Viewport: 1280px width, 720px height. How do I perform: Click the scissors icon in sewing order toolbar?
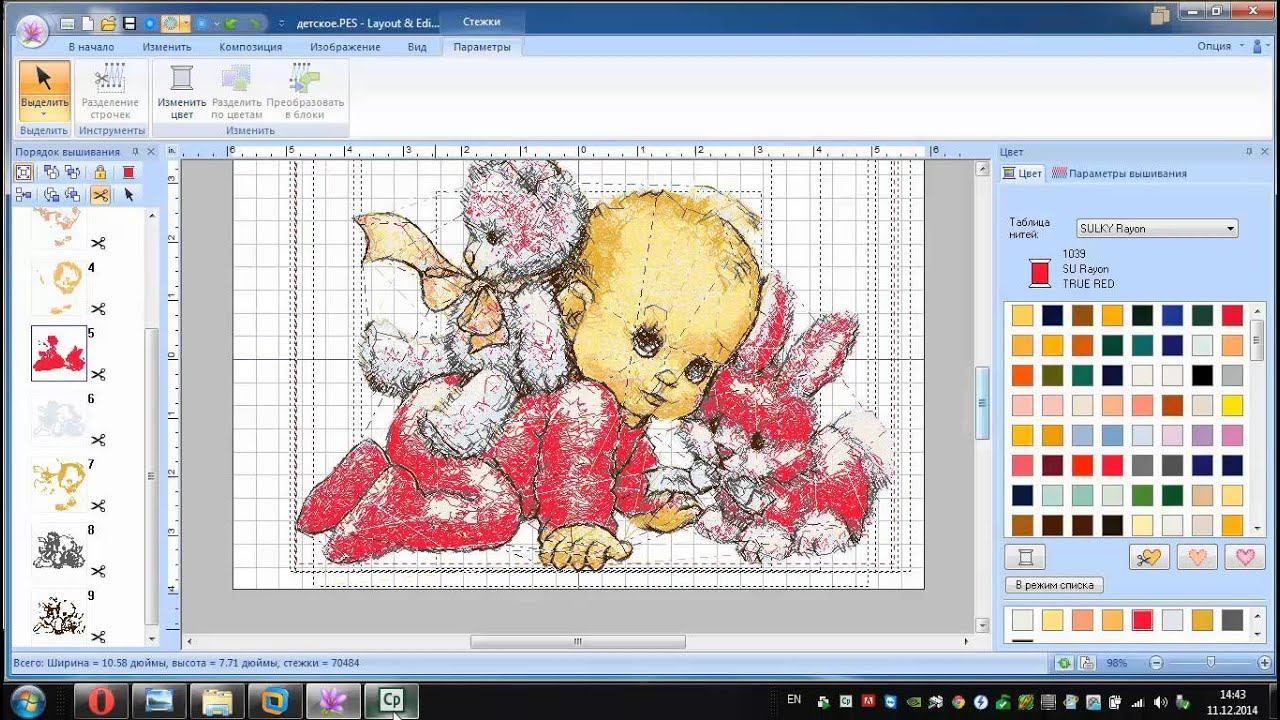tap(100, 195)
